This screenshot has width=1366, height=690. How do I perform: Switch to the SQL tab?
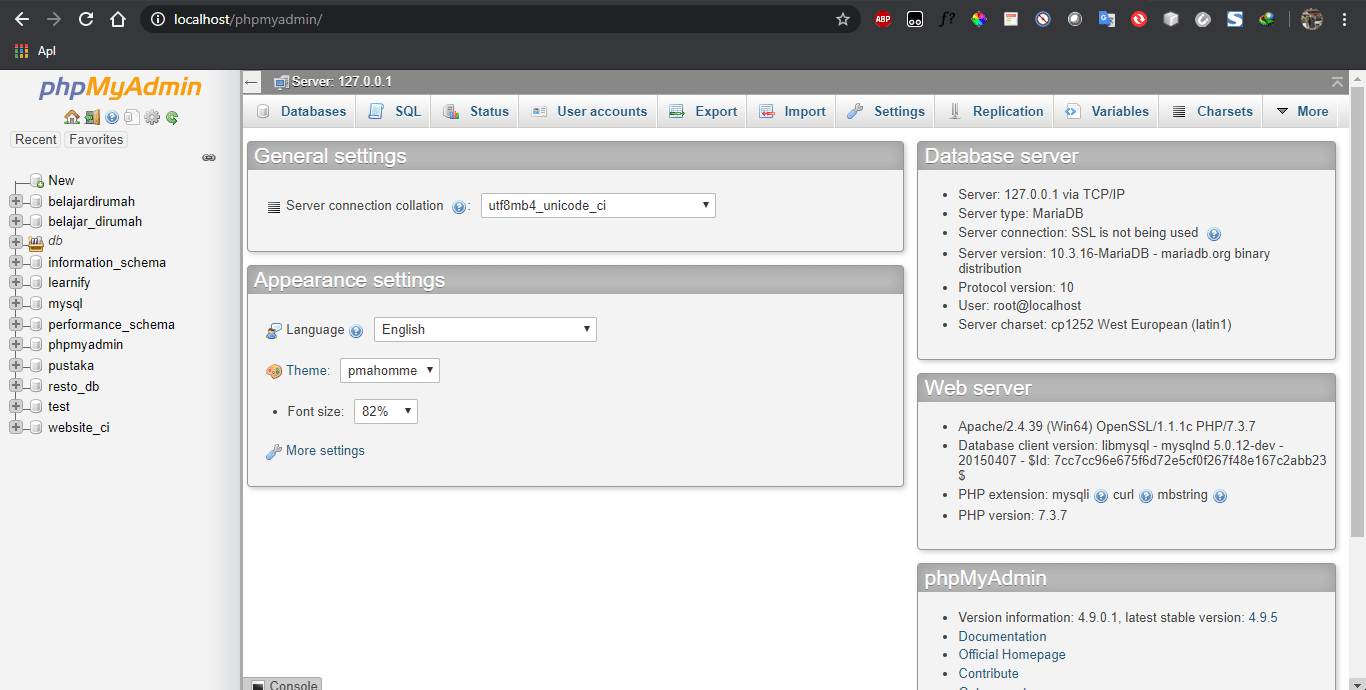click(393, 111)
